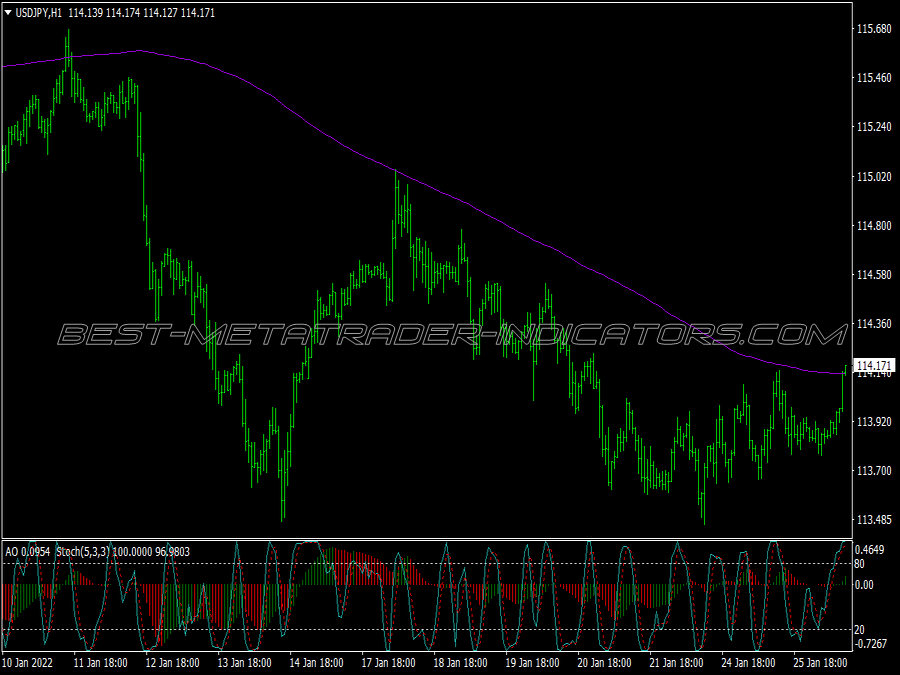Click the '10 Jan 2022' date label
This screenshot has width=900, height=675.
coord(28,663)
